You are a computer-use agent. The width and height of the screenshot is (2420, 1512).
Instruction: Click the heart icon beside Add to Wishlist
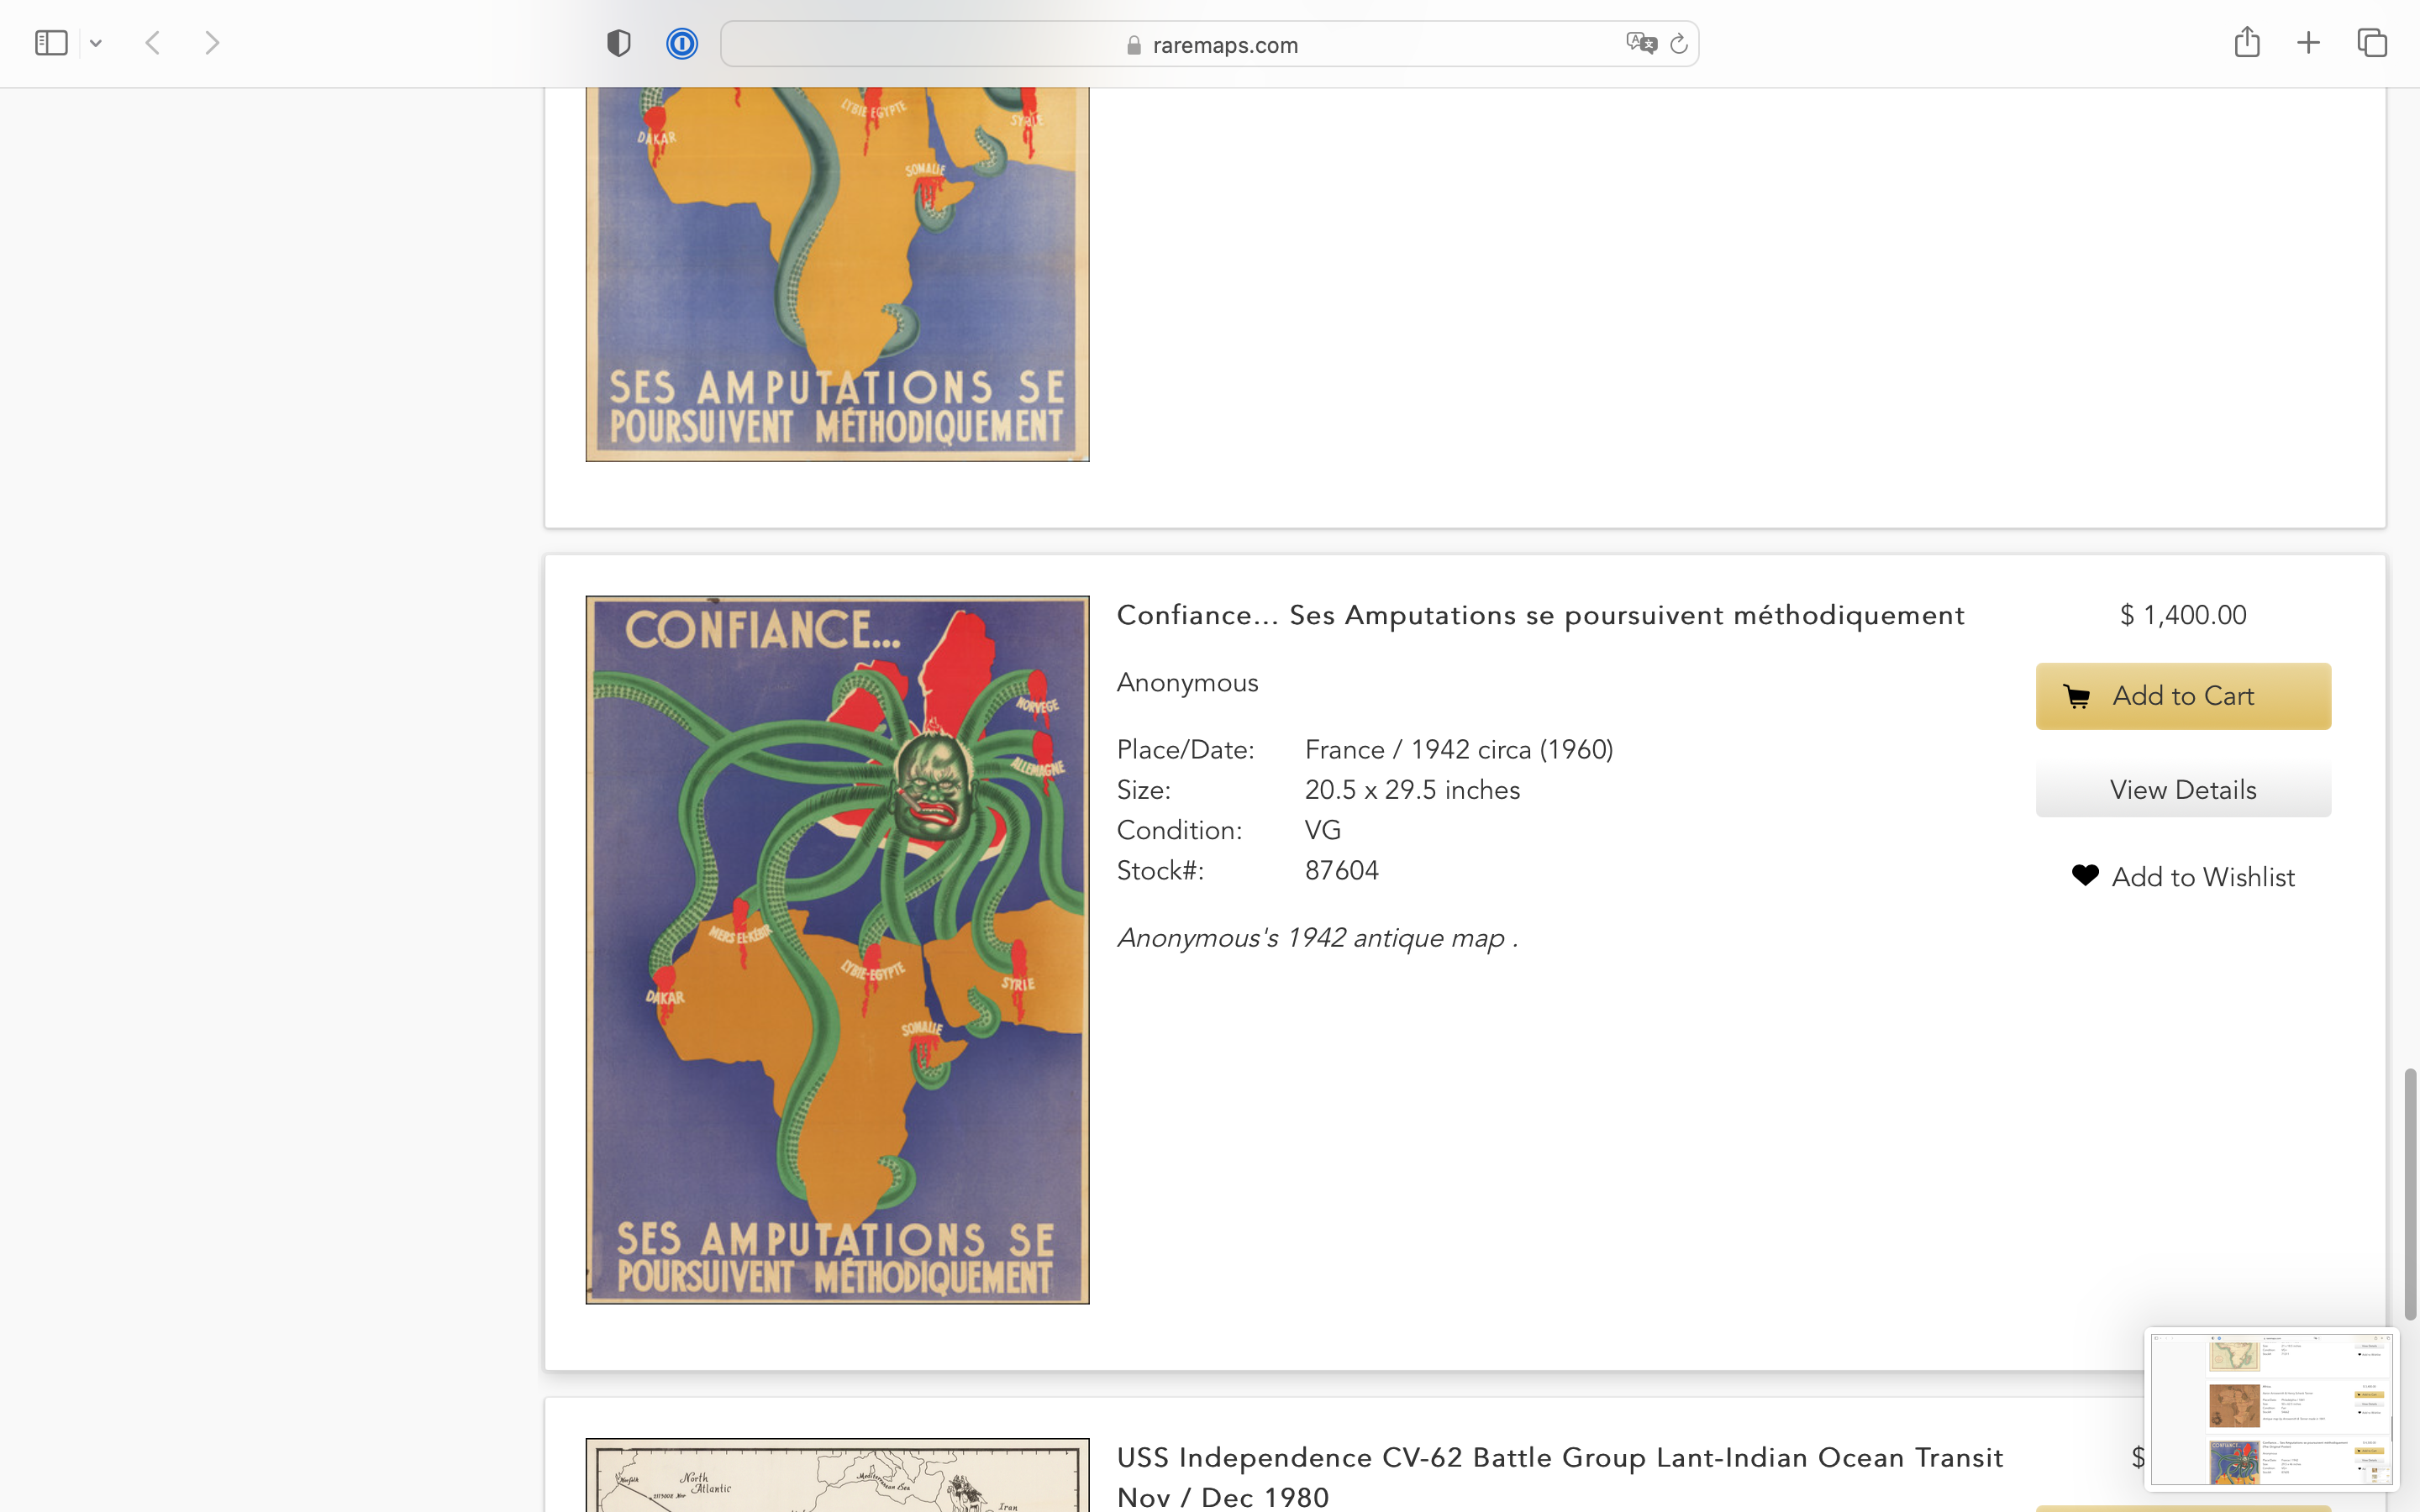(x=2085, y=875)
